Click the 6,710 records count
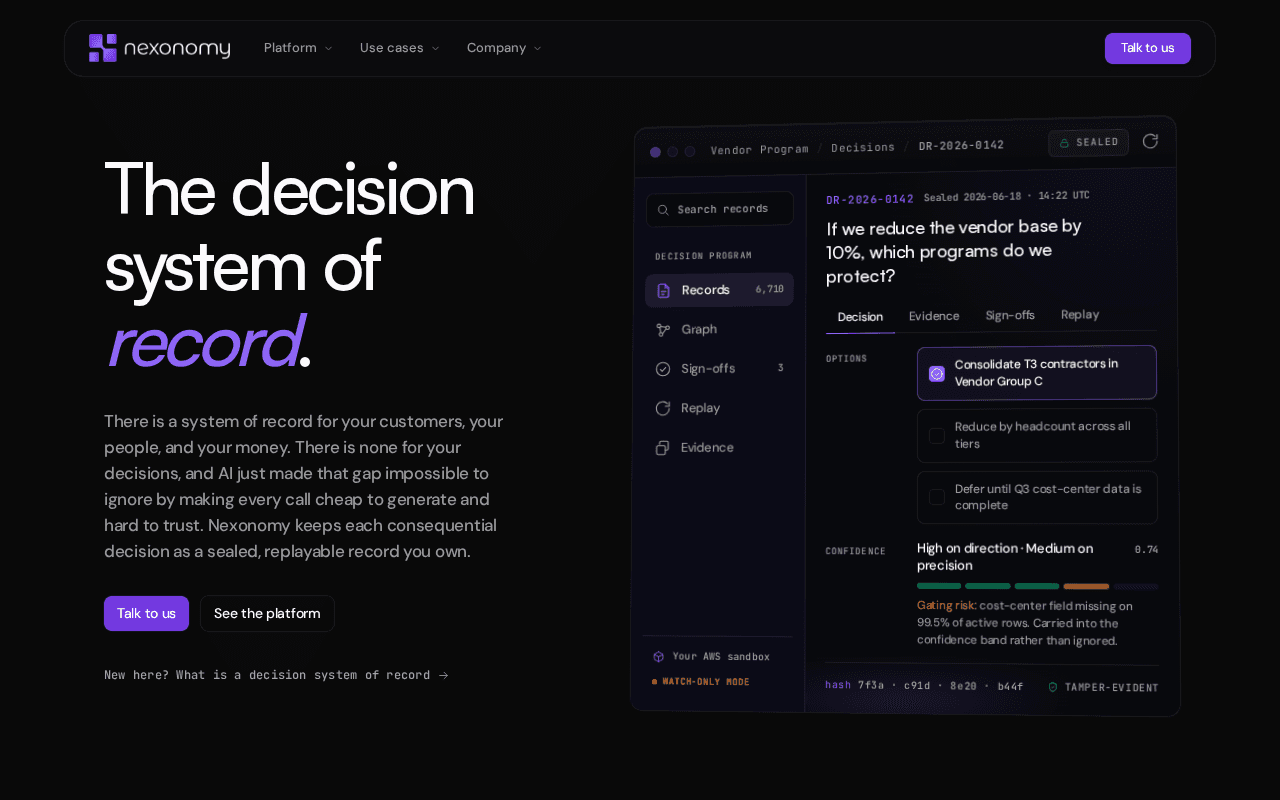Viewport: 1280px width, 800px height. (769, 289)
